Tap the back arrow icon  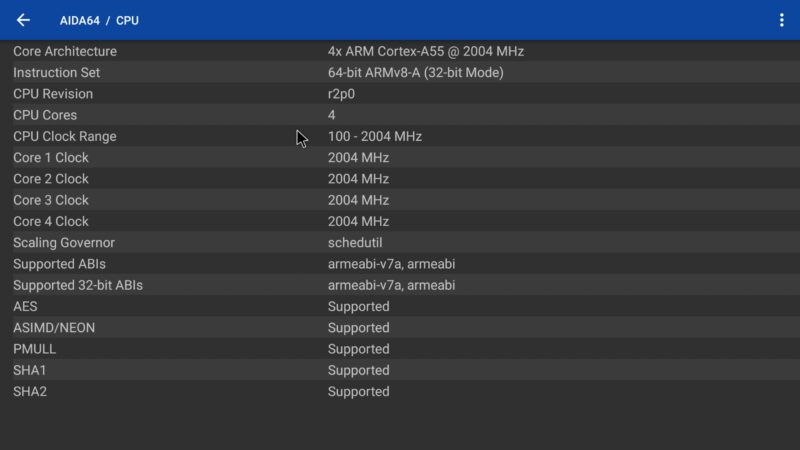tap(23, 20)
